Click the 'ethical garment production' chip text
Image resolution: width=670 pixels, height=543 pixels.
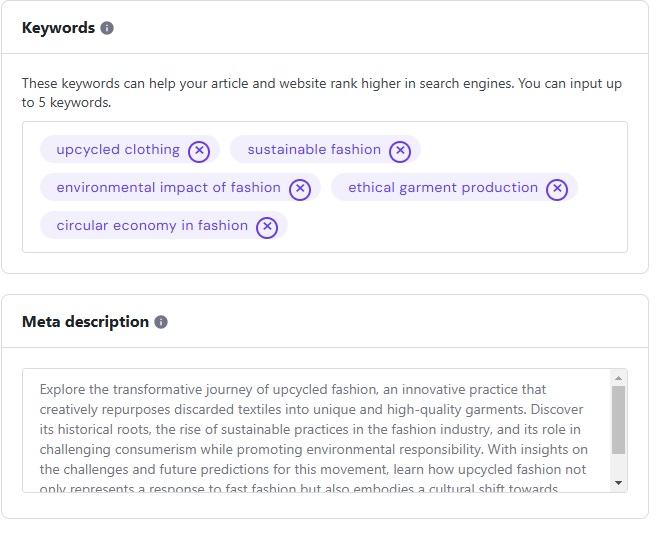tap(443, 188)
